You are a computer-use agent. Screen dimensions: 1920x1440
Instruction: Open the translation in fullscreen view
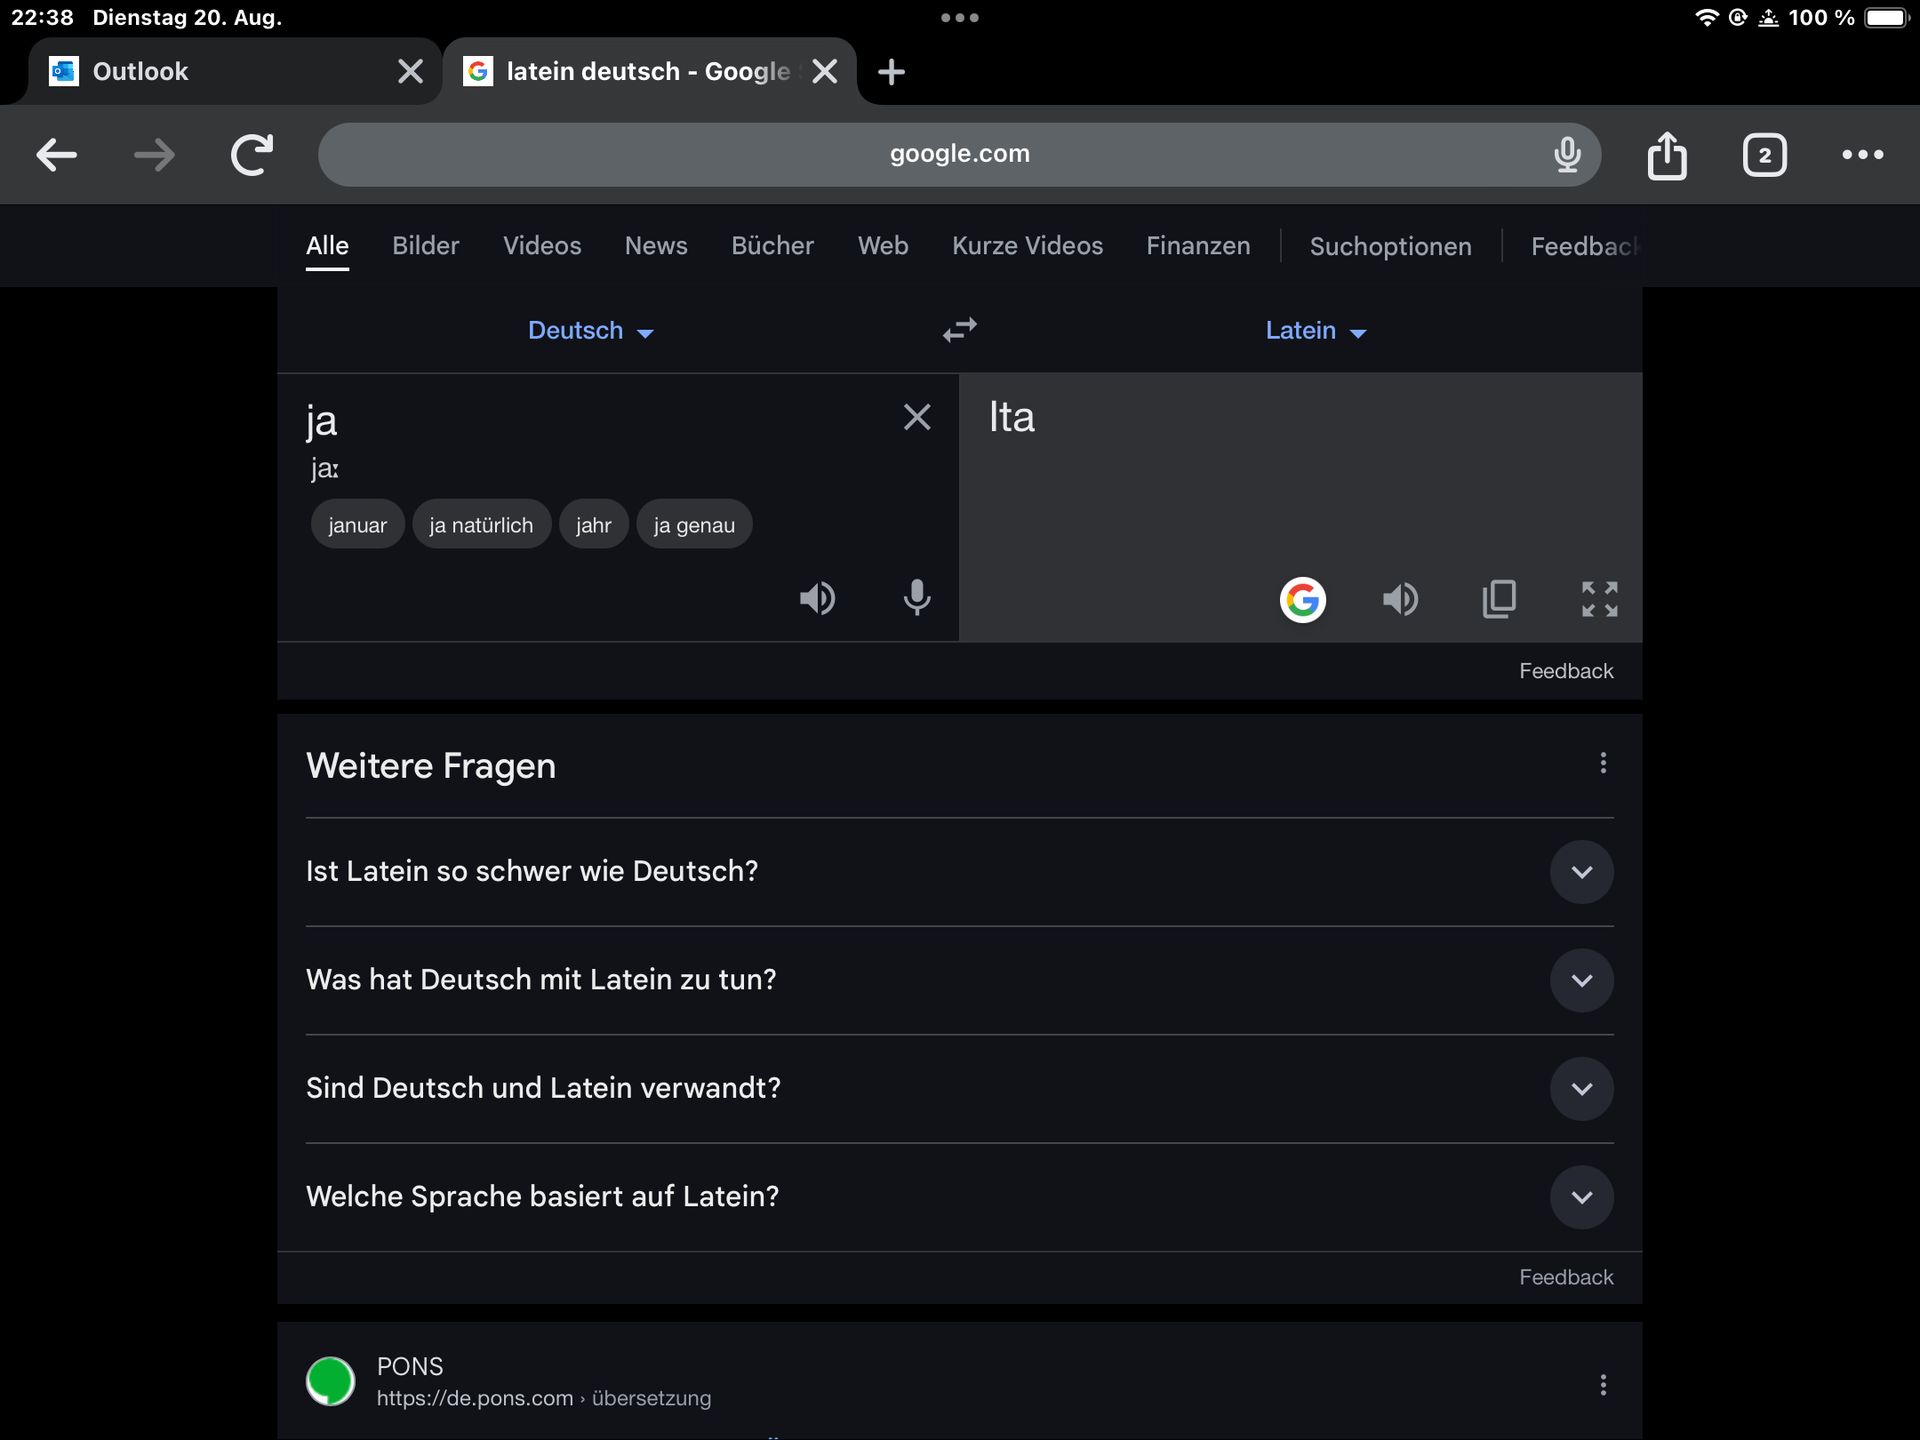[1599, 599]
